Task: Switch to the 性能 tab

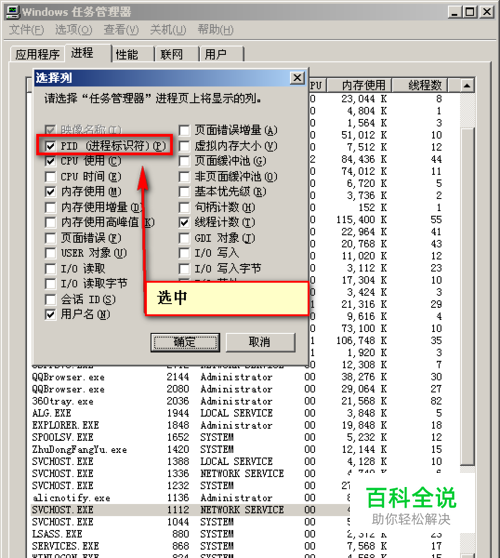Action: [132, 54]
